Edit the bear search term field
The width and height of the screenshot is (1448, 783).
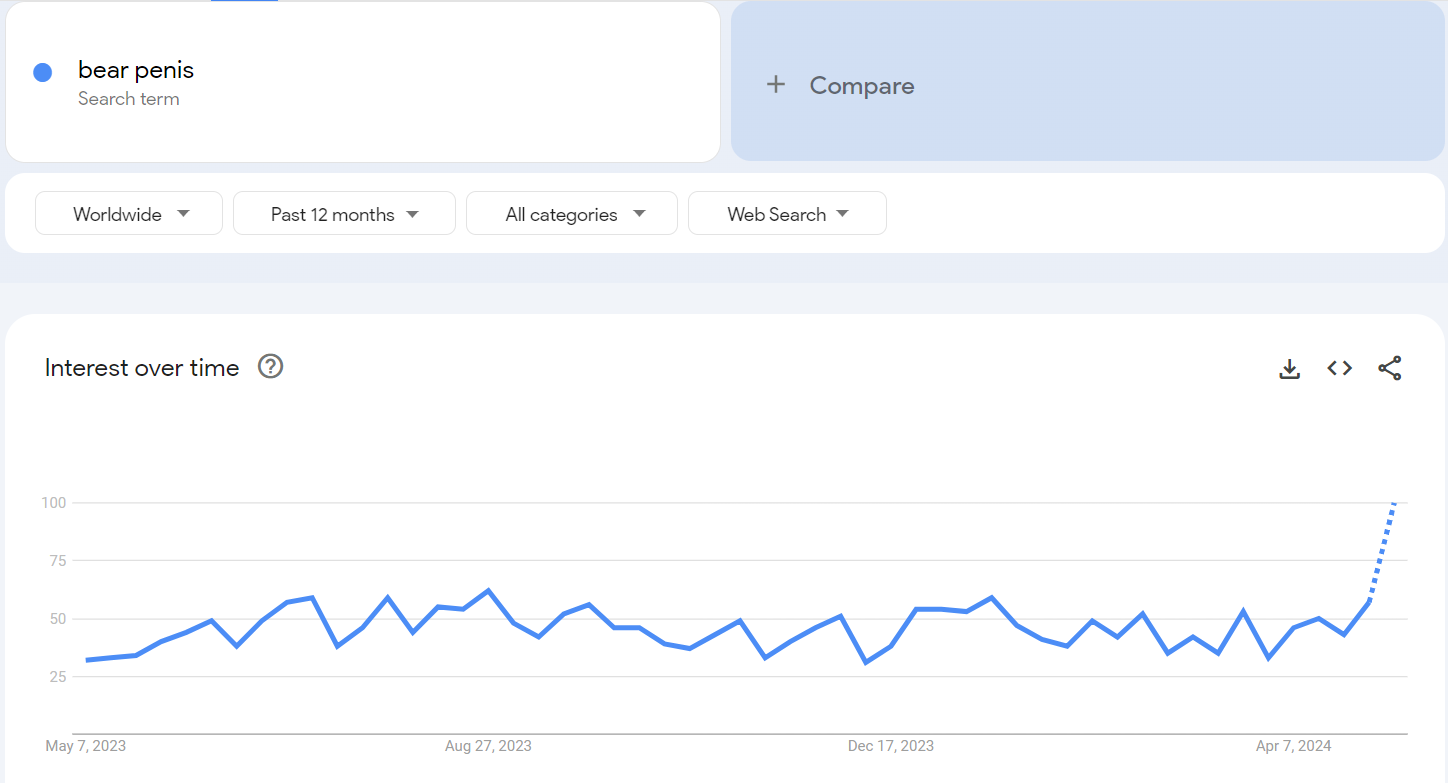pos(136,70)
